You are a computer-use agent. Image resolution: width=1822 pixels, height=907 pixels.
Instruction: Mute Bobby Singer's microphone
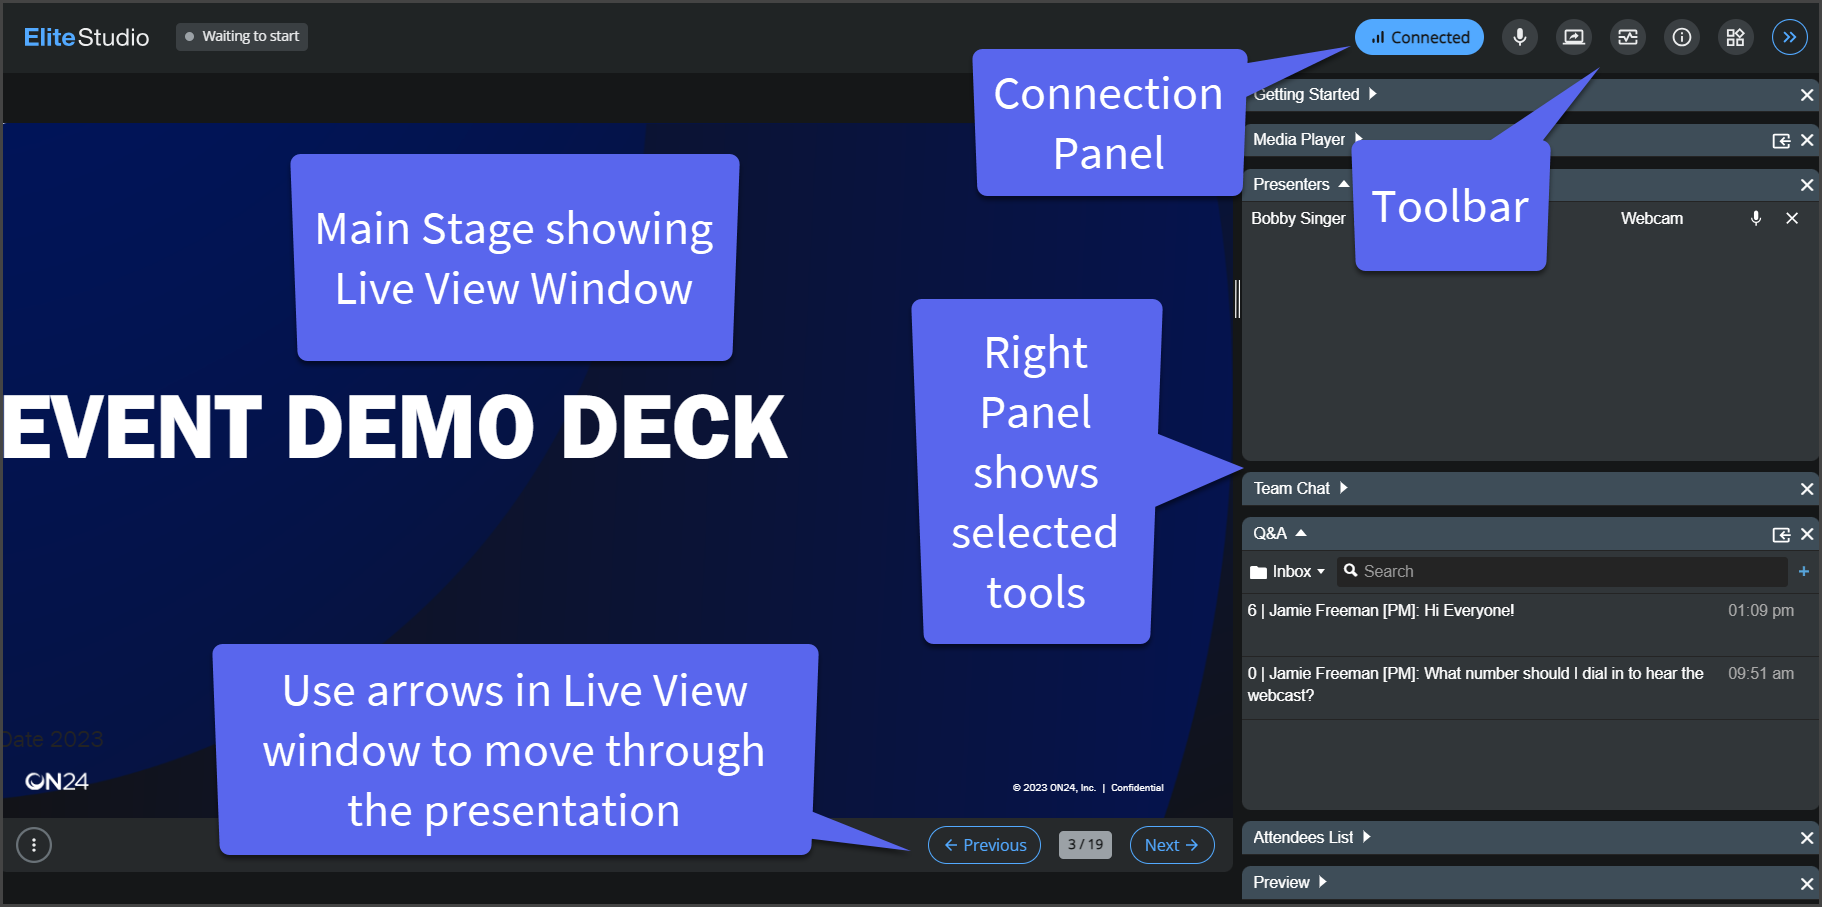coord(1757,218)
